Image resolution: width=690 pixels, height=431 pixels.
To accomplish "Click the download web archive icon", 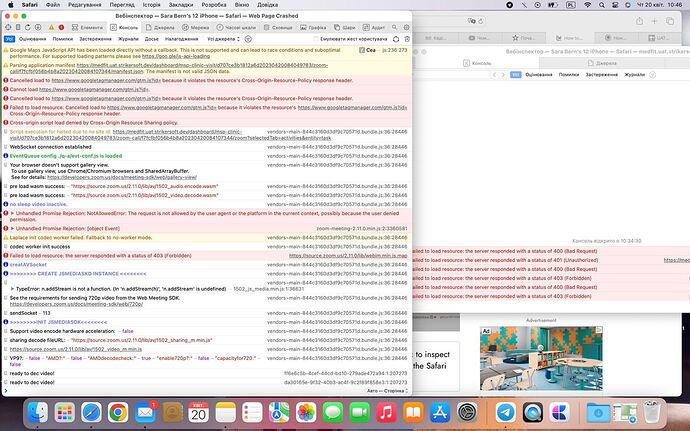I will (38, 27).
